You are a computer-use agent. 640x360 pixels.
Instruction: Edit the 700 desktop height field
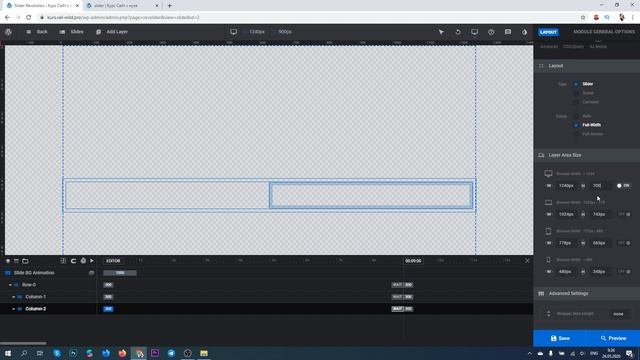coord(600,186)
